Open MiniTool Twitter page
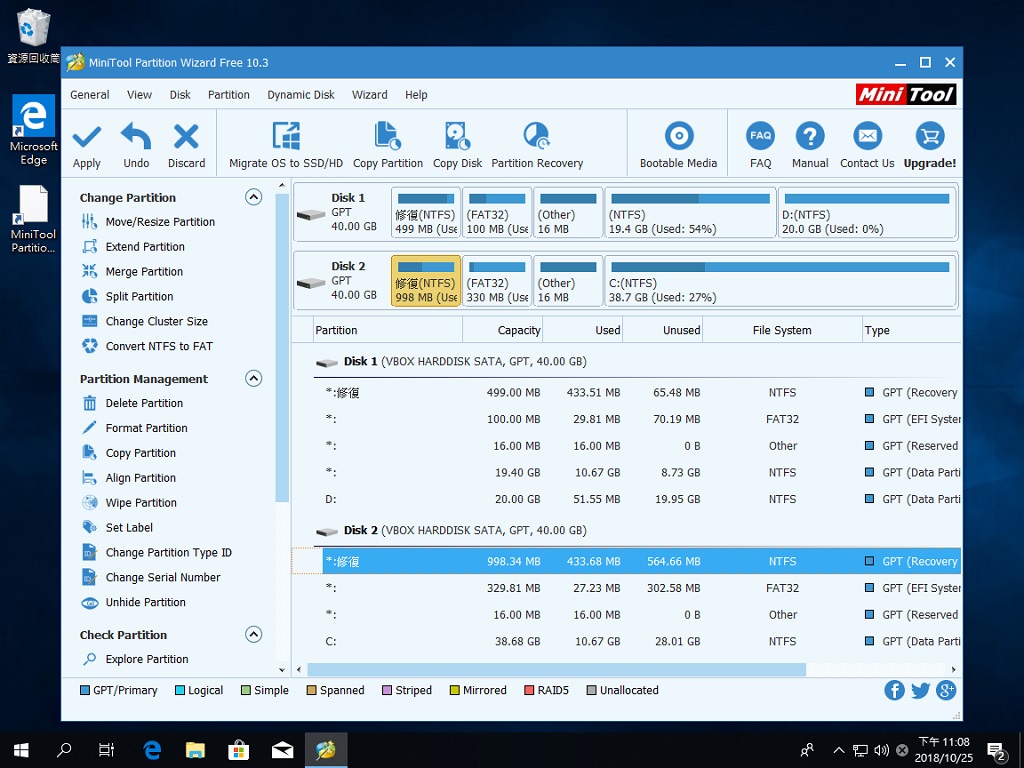Image resolution: width=1024 pixels, height=768 pixels. [x=920, y=690]
